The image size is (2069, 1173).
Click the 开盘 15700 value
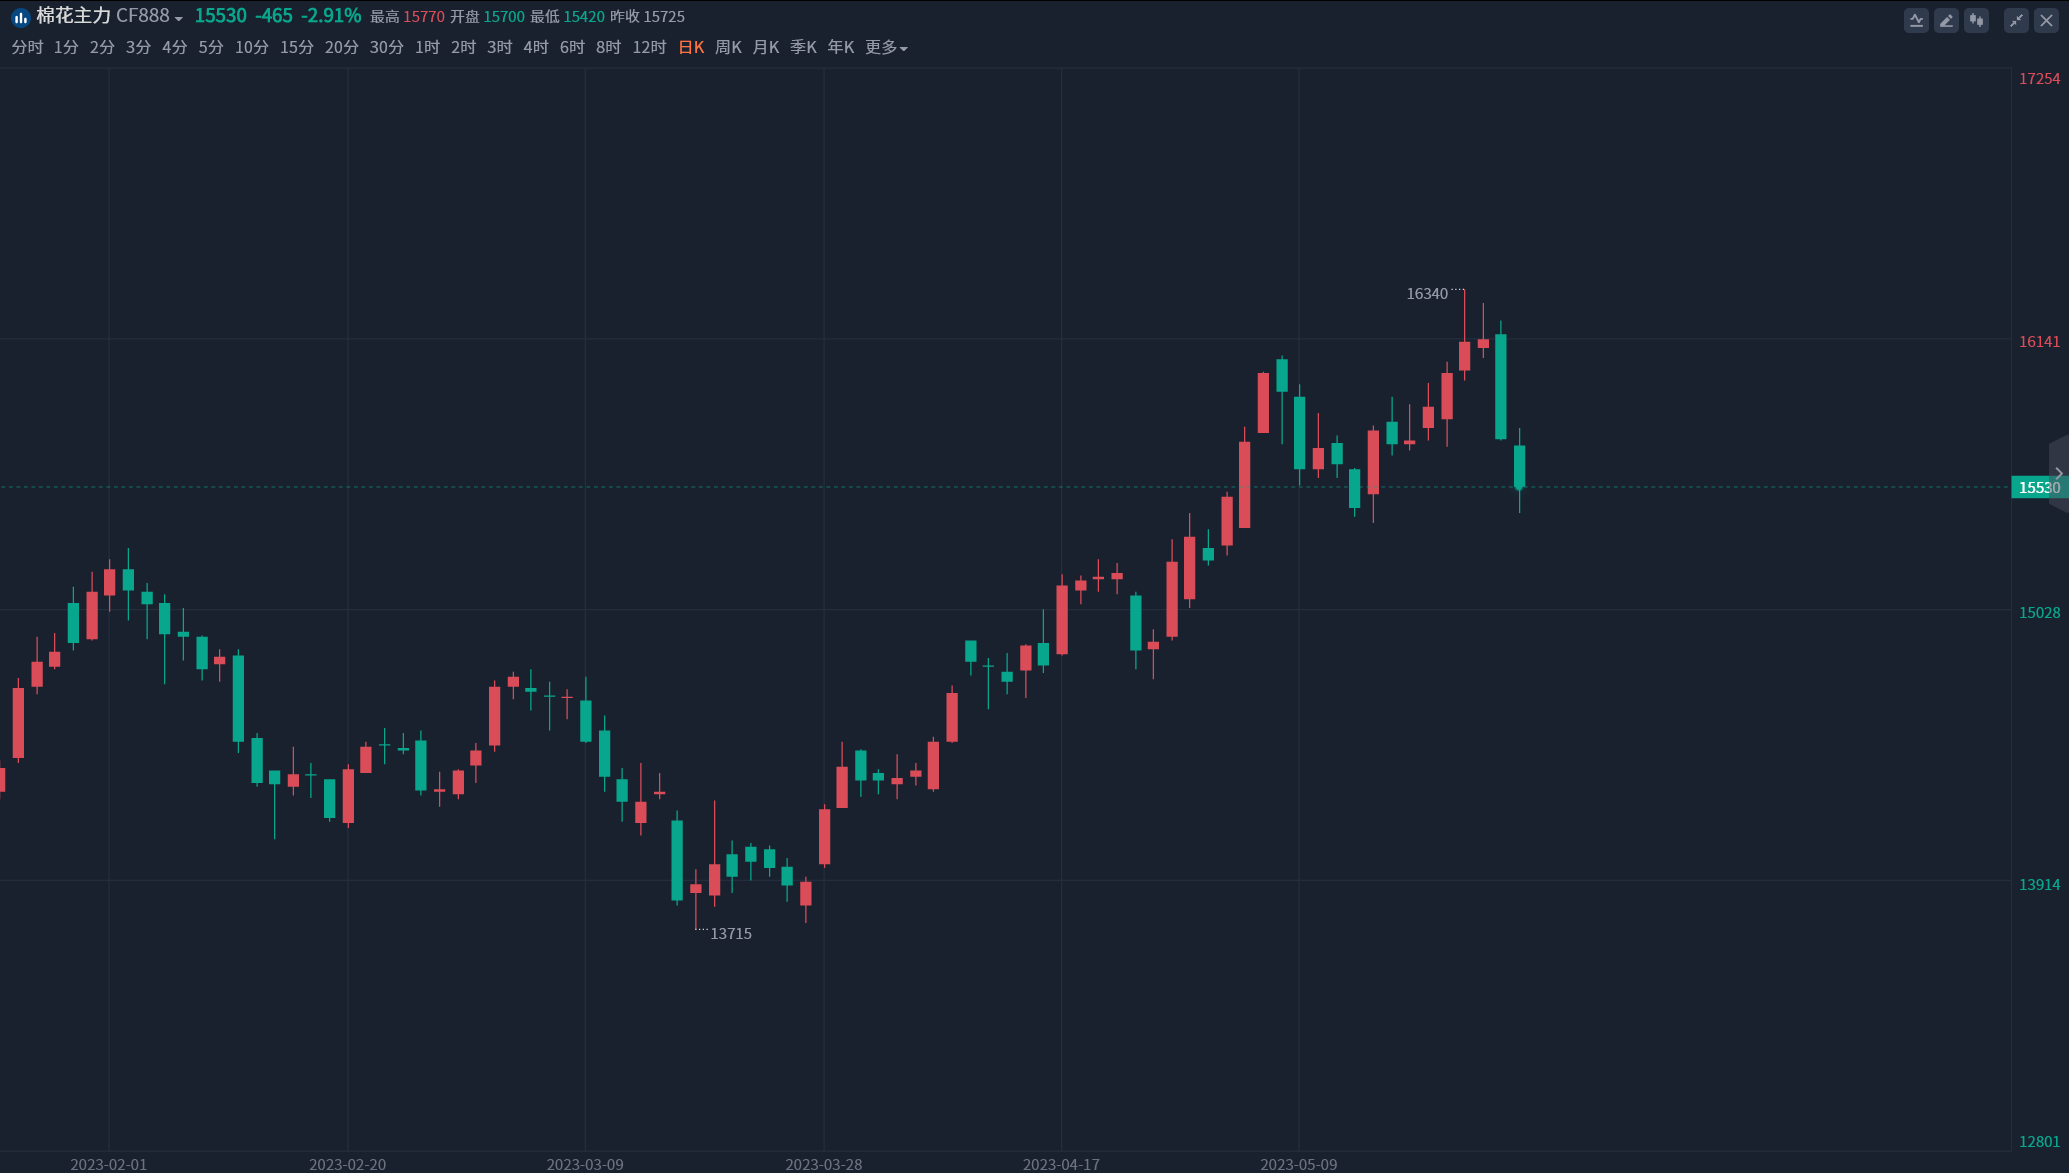487,17
